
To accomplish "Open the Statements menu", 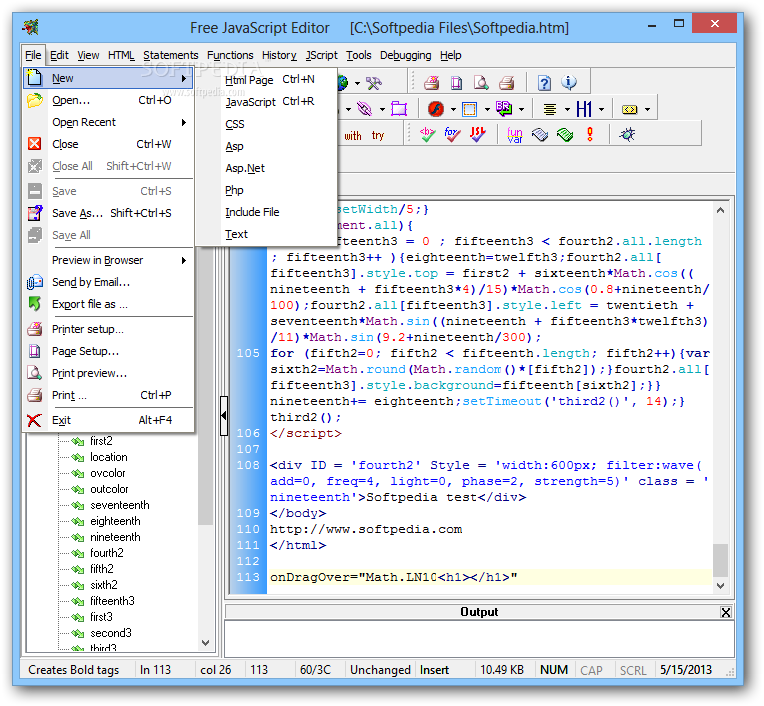I will [171, 55].
